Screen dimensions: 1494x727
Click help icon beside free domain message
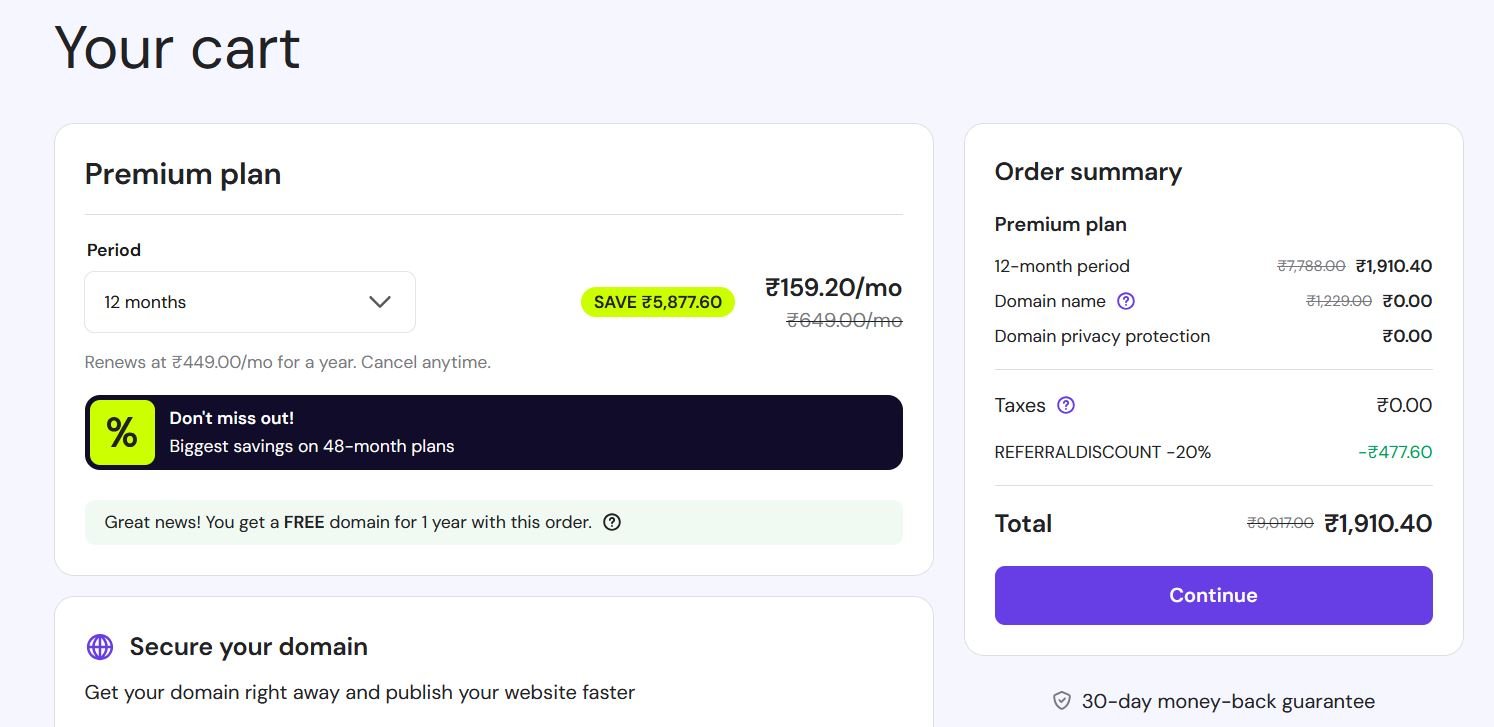[612, 522]
